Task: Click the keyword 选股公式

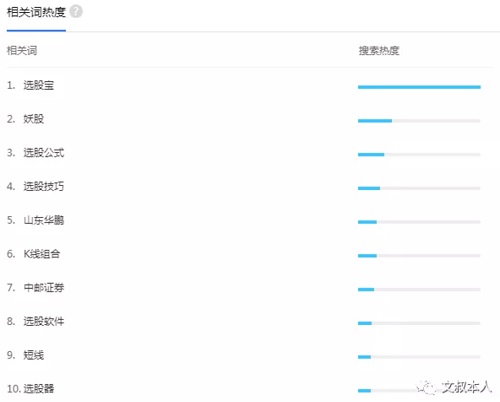Action: [x=44, y=153]
